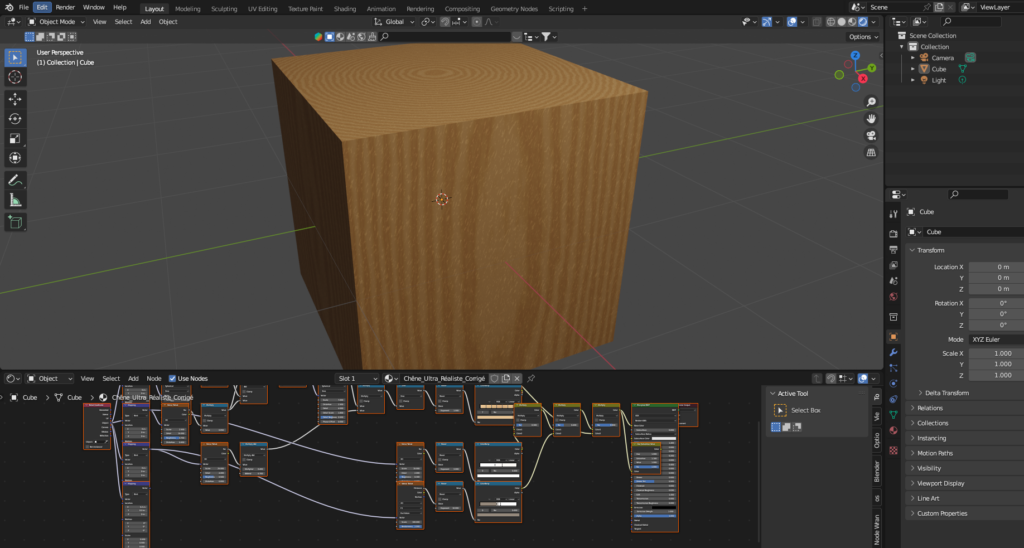
Task: Activate the Rotate tool
Action: 16,119
